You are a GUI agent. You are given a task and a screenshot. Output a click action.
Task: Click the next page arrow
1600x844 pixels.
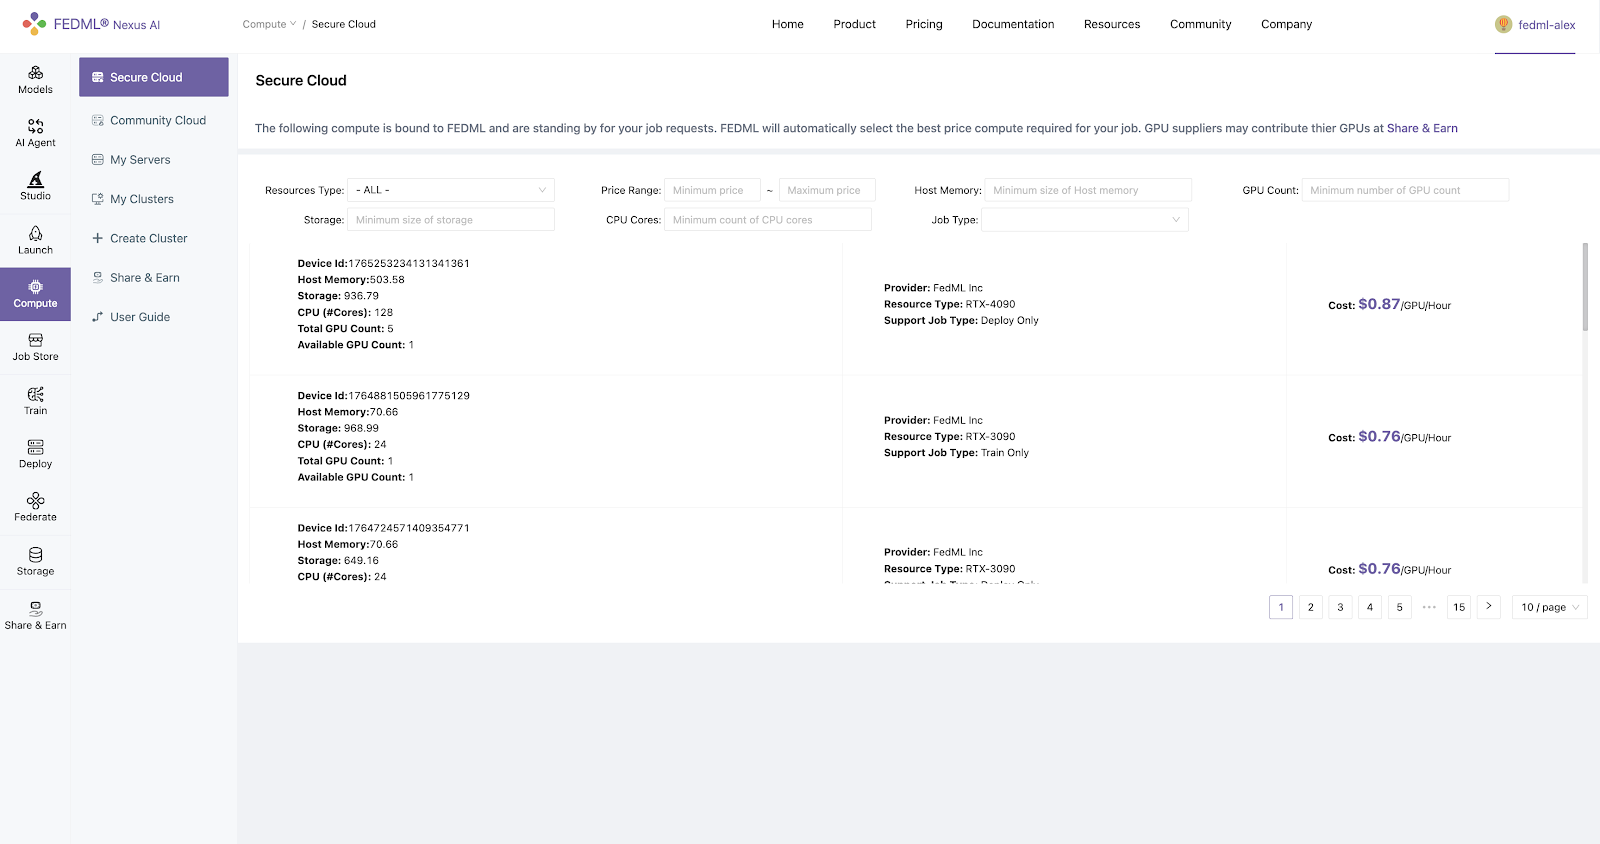(x=1489, y=607)
